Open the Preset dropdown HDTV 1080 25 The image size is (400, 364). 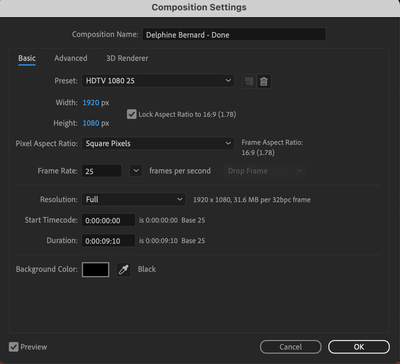click(158, 81)
